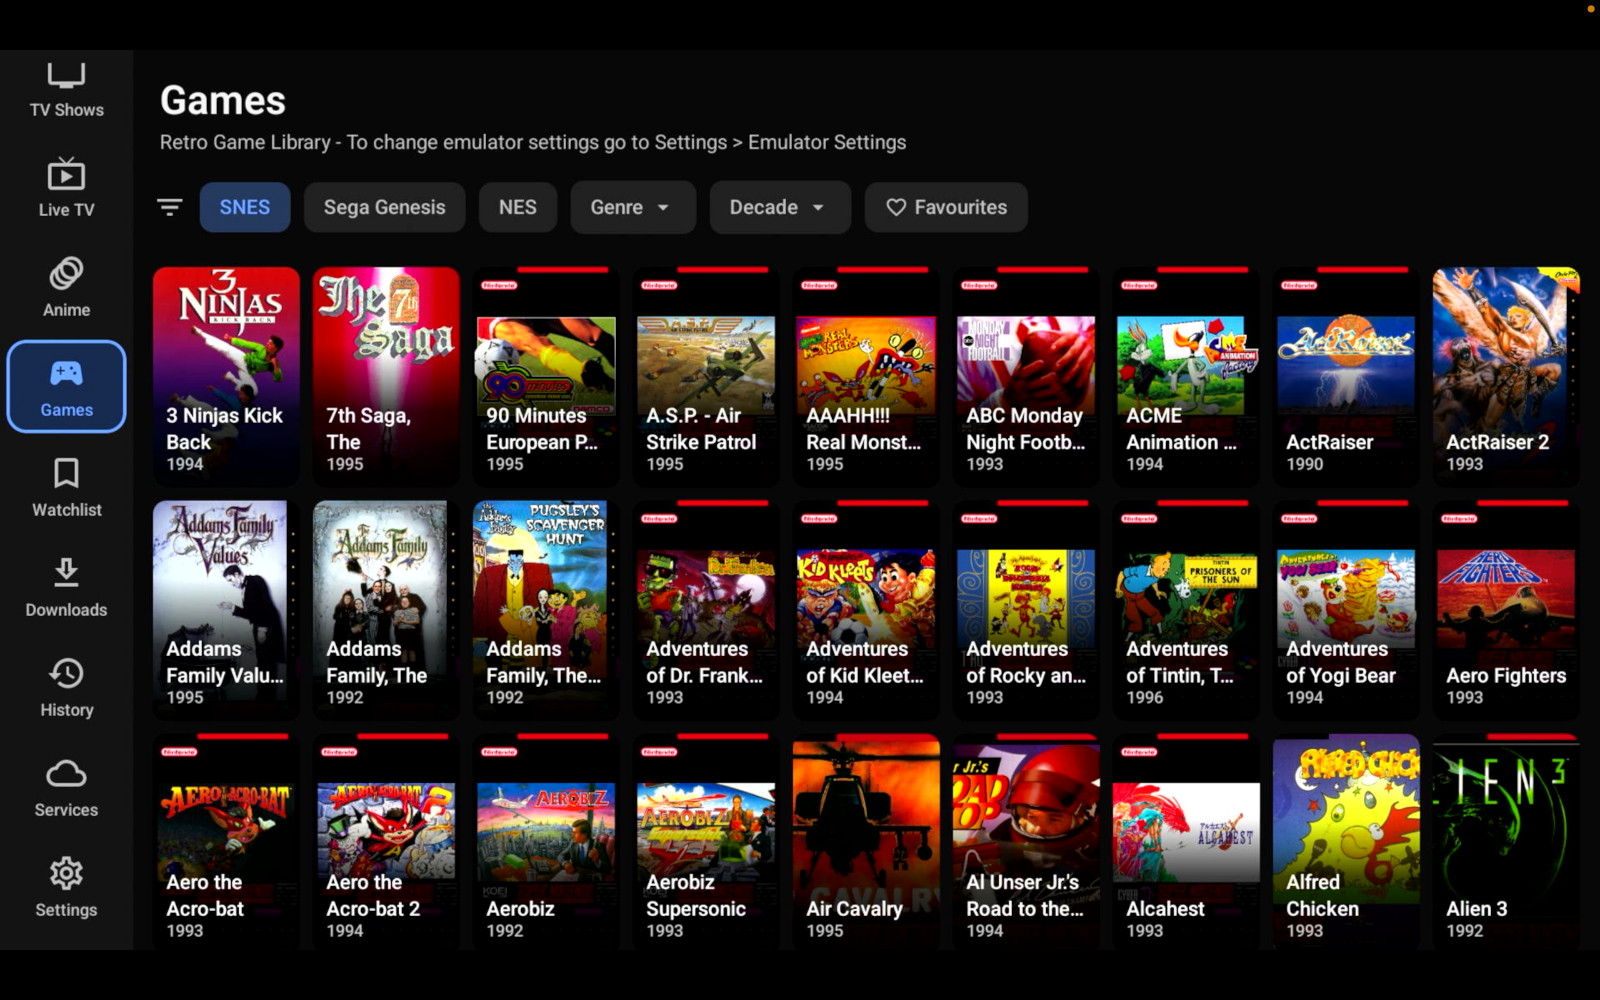Open the Aero Fighters game
The height and width of the screenshot is (1000, 1600).
(x=1506, y=610)
